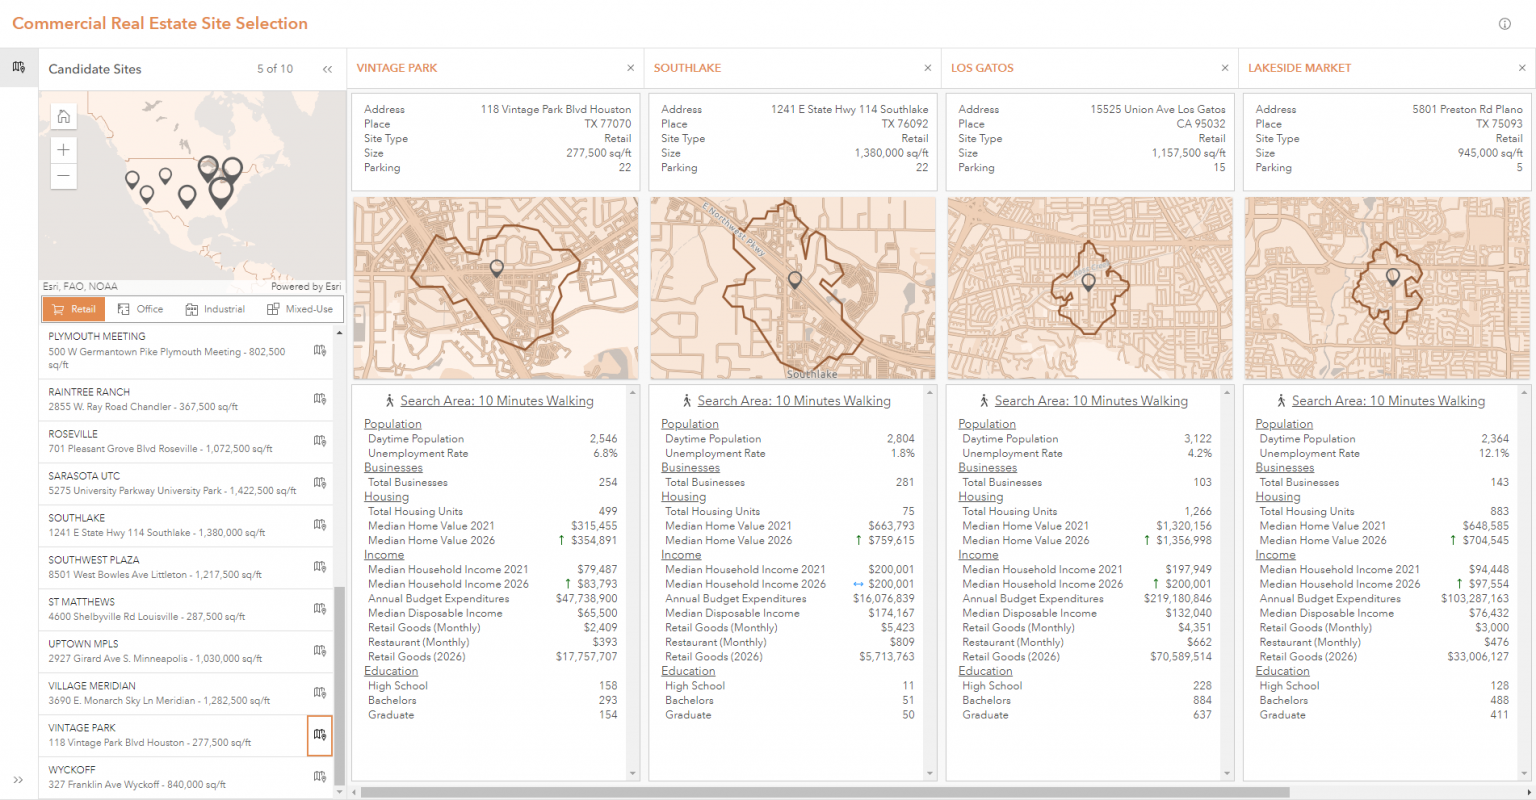Enable the Office site type filter
This screenshot has width=1536, height=800.
point(140,309)
